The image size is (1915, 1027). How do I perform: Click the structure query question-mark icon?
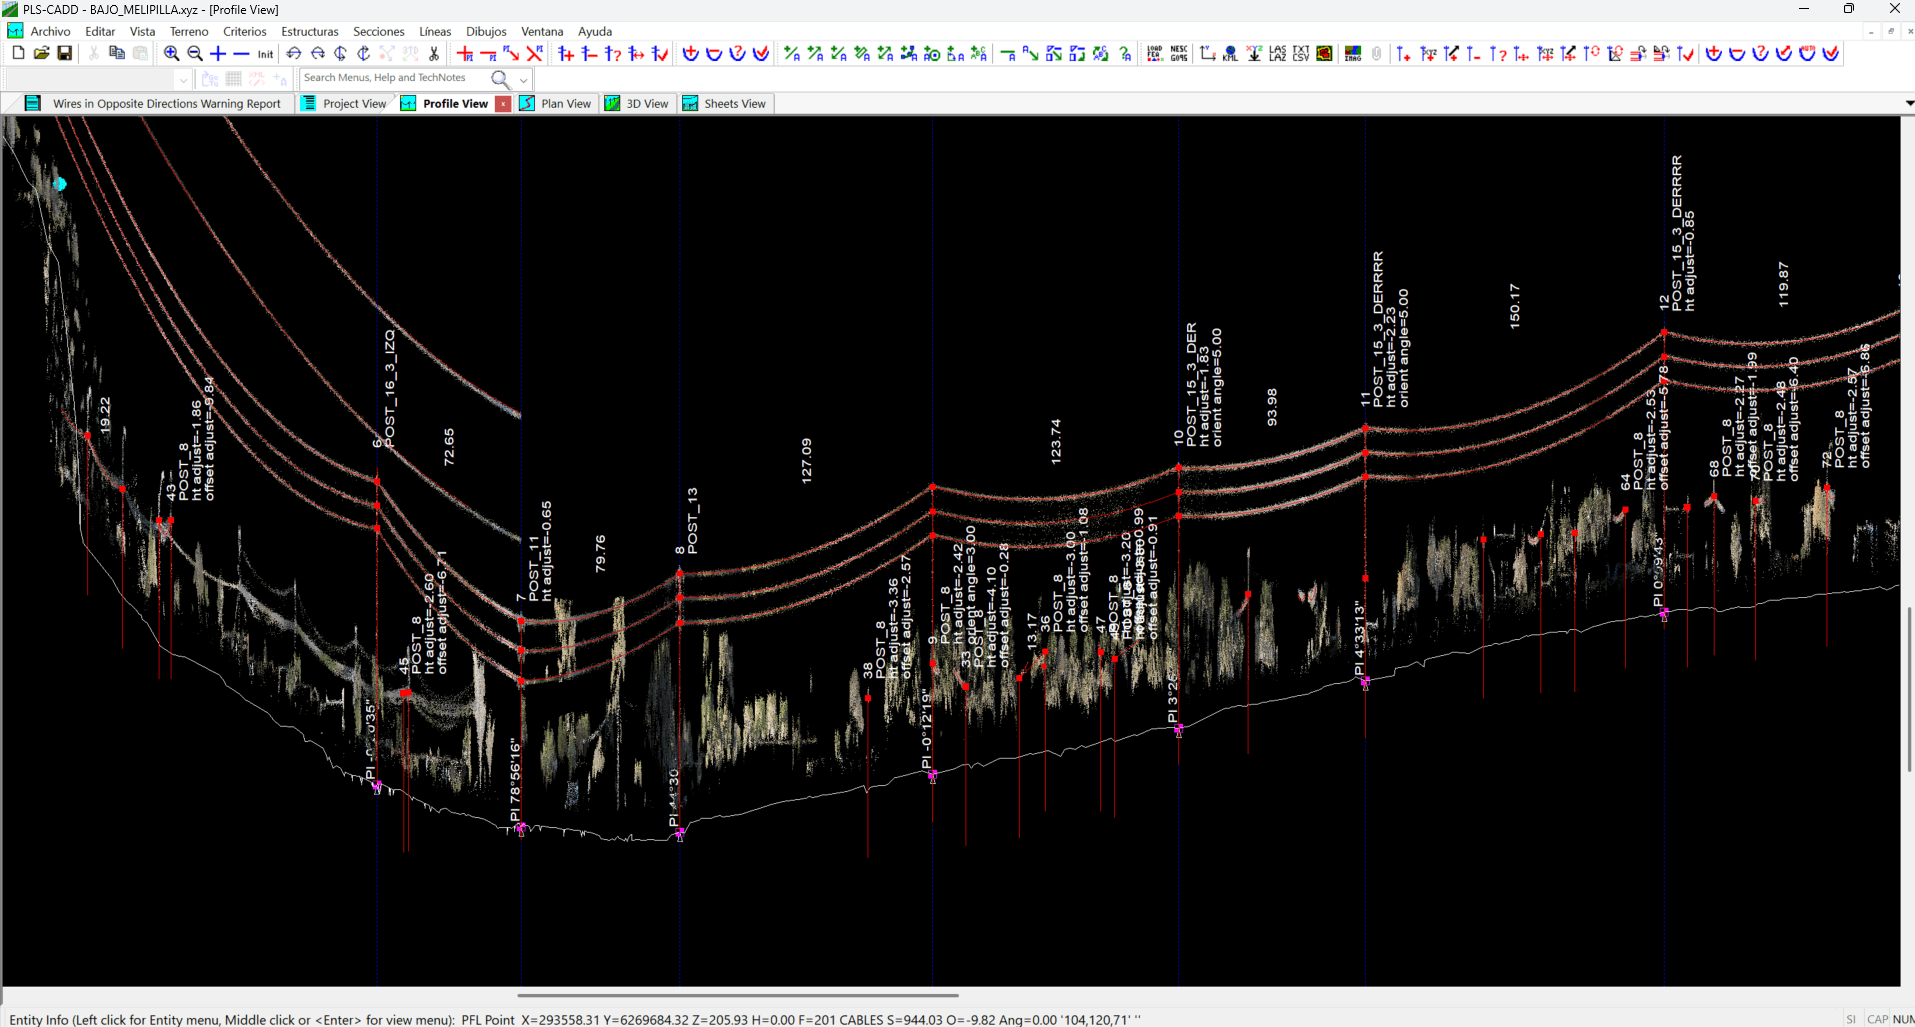point(613,54)
